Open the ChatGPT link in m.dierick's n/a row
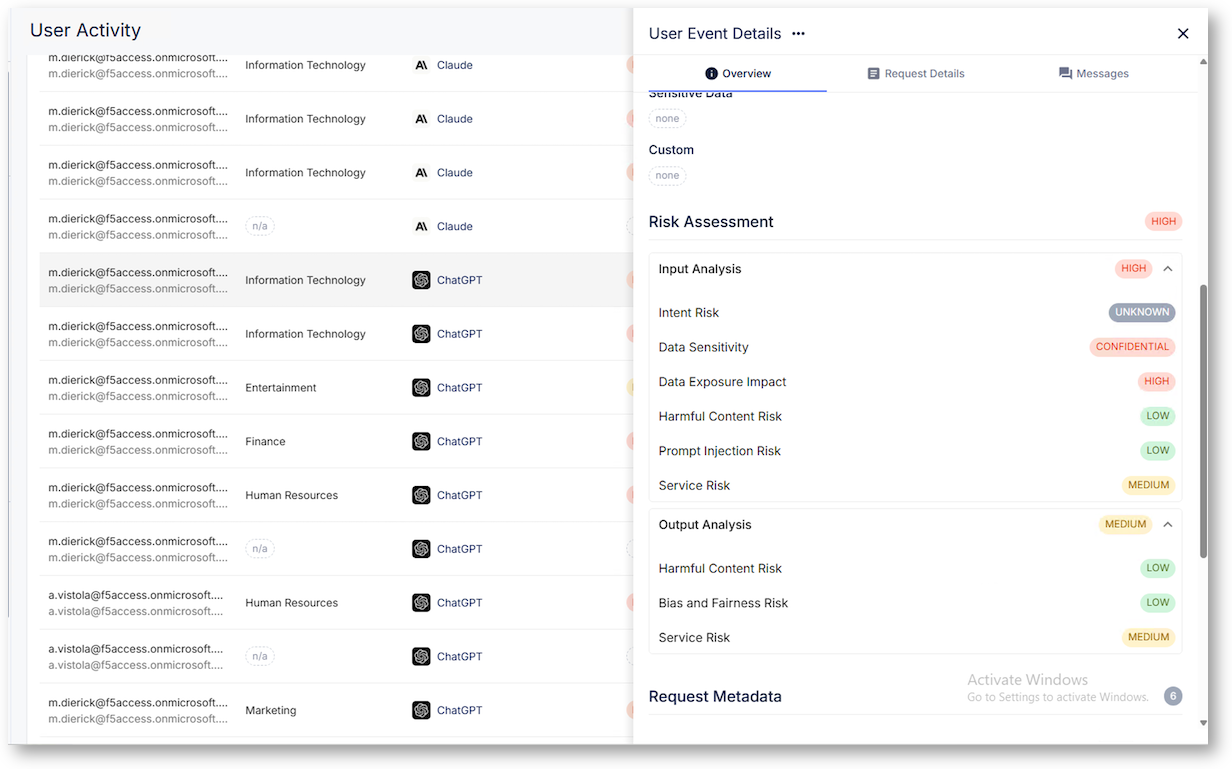 [460, 549]
